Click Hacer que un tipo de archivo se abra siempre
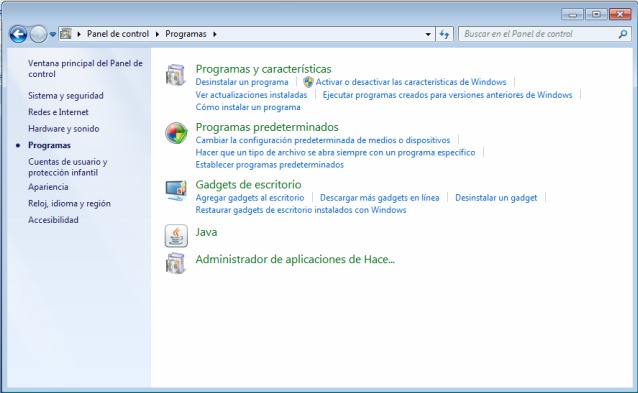 point(335,152)
